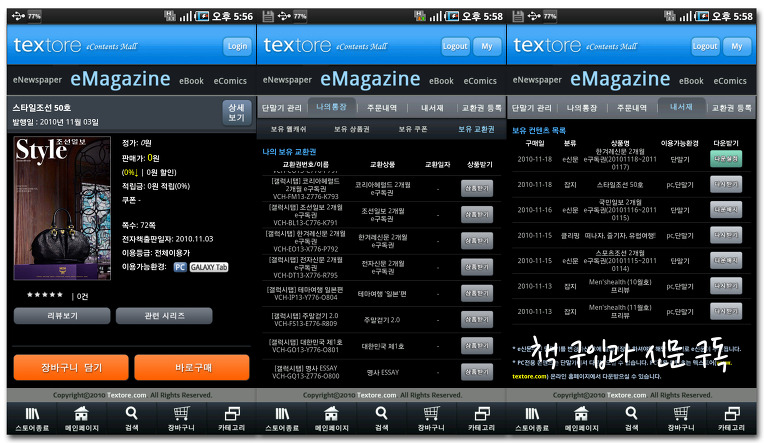Viewport: 764px width, 443px height.
Task: Open the 상세보기 detail button
Action: (x=236, y=114)
